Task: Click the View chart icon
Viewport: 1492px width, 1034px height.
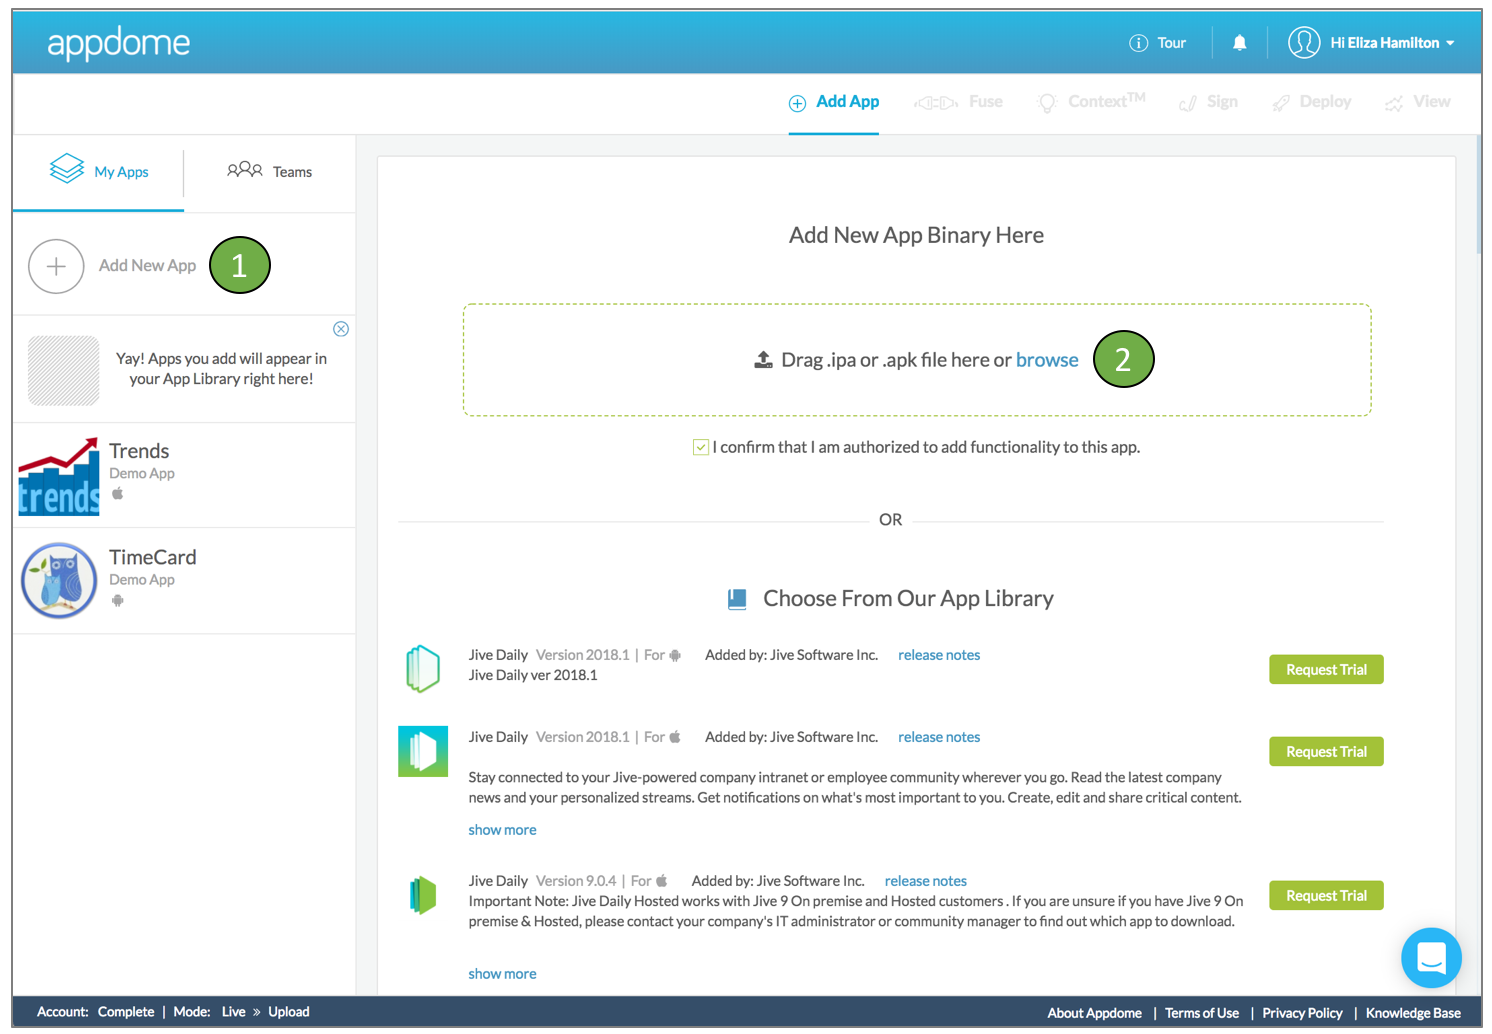Action: click(x=1394, y=103)
